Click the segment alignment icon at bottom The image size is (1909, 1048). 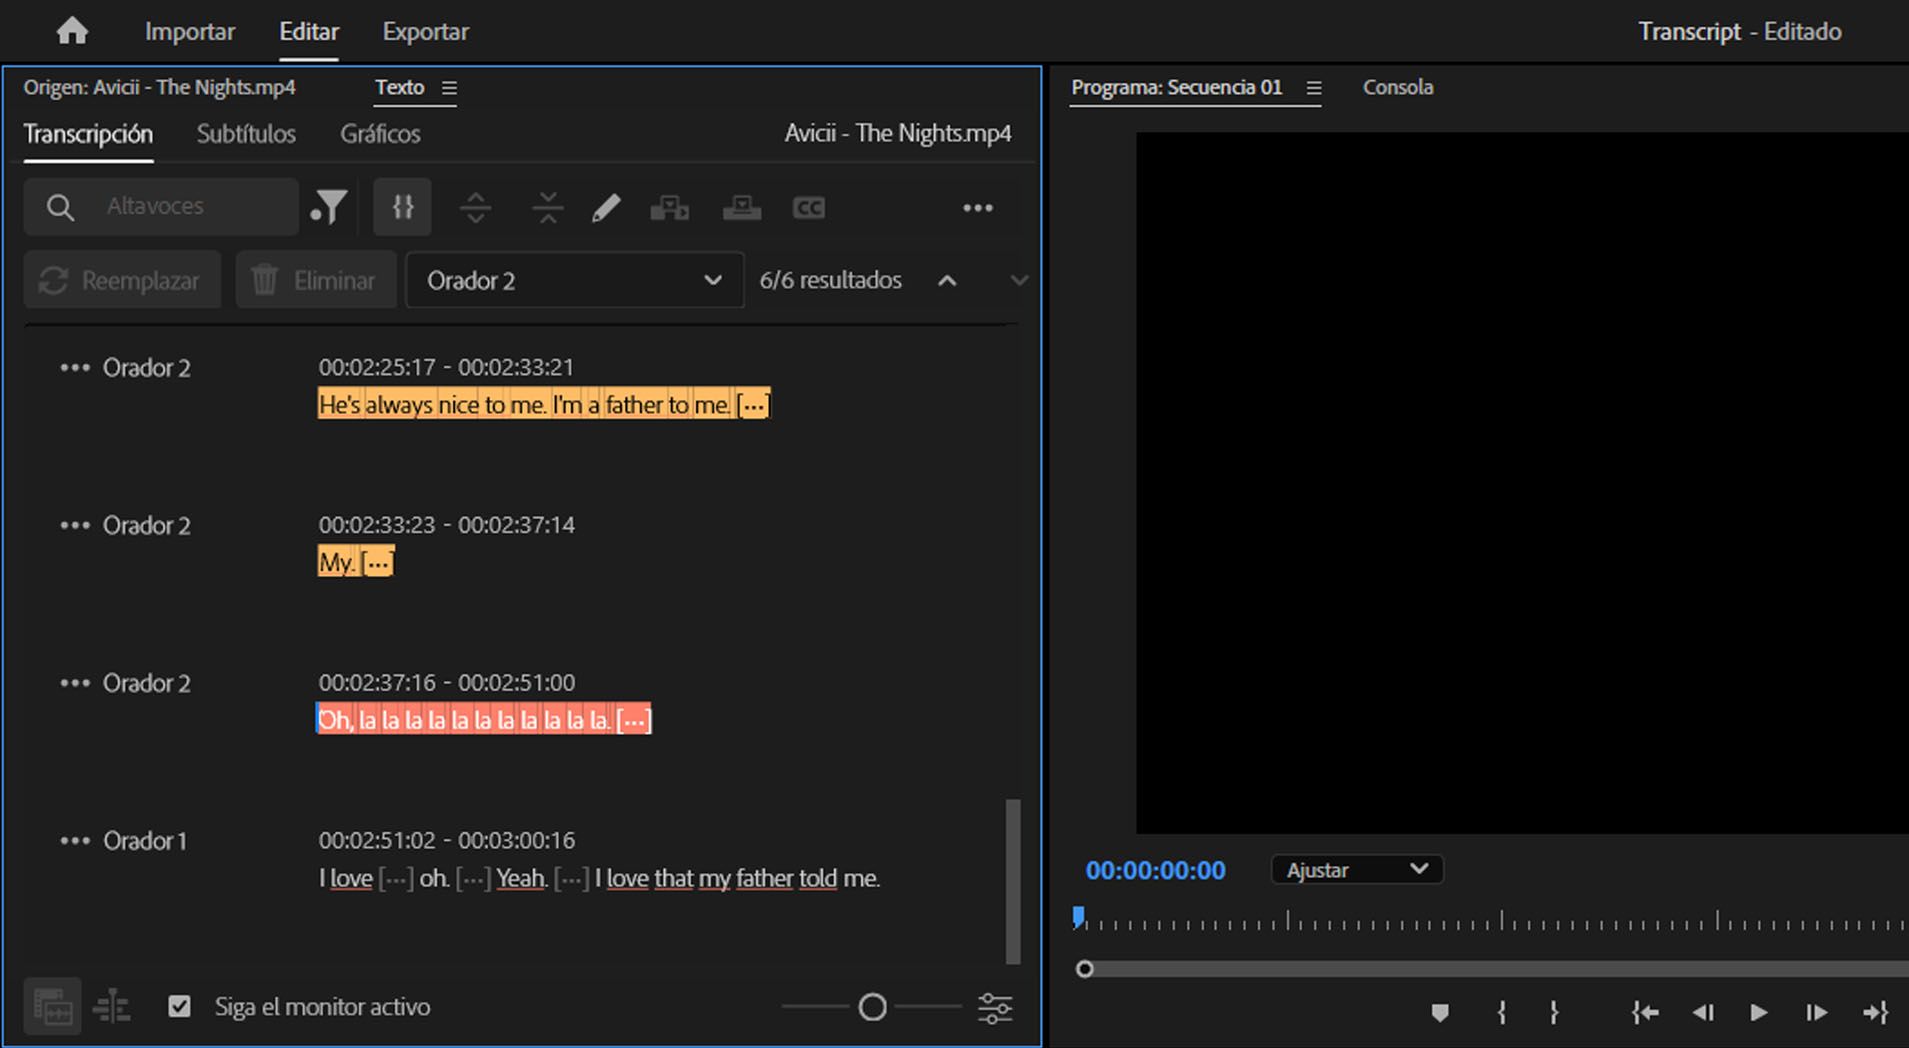coord(112,1007)
